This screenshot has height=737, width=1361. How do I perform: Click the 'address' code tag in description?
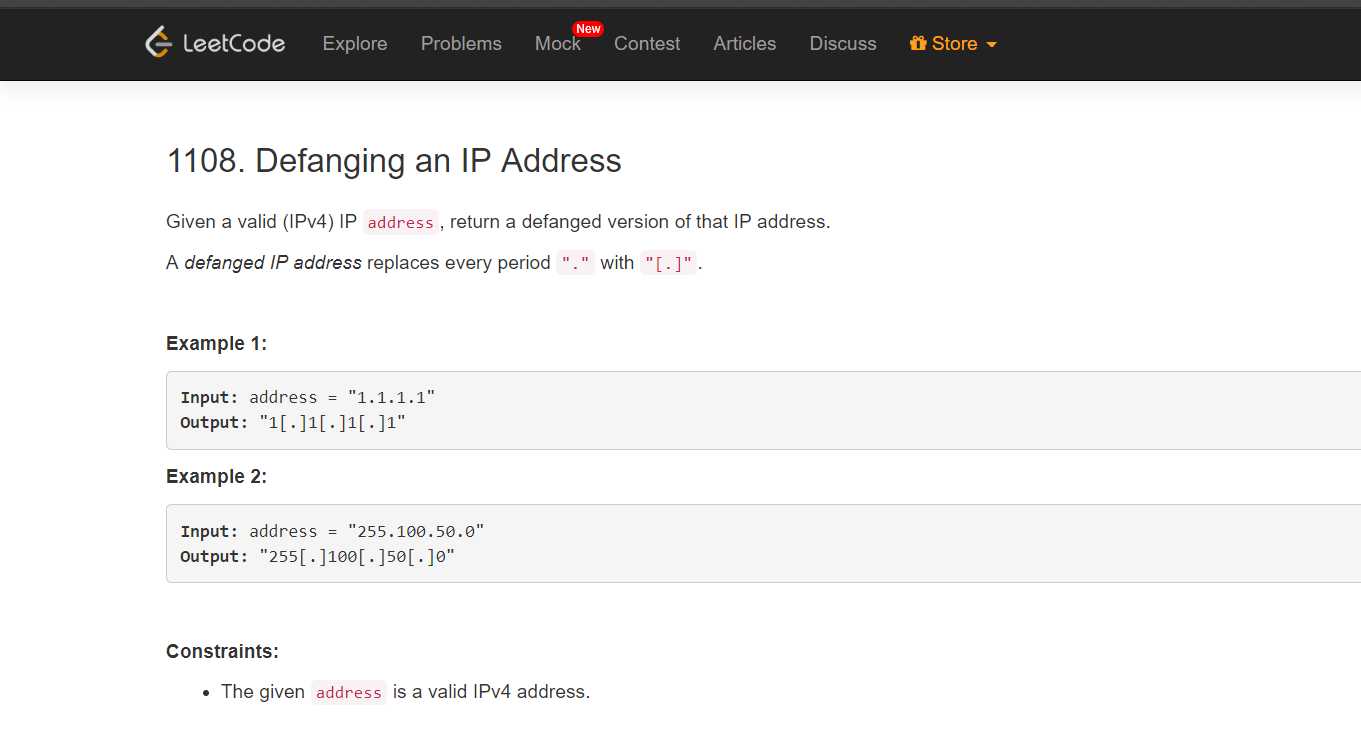(400, 222)
